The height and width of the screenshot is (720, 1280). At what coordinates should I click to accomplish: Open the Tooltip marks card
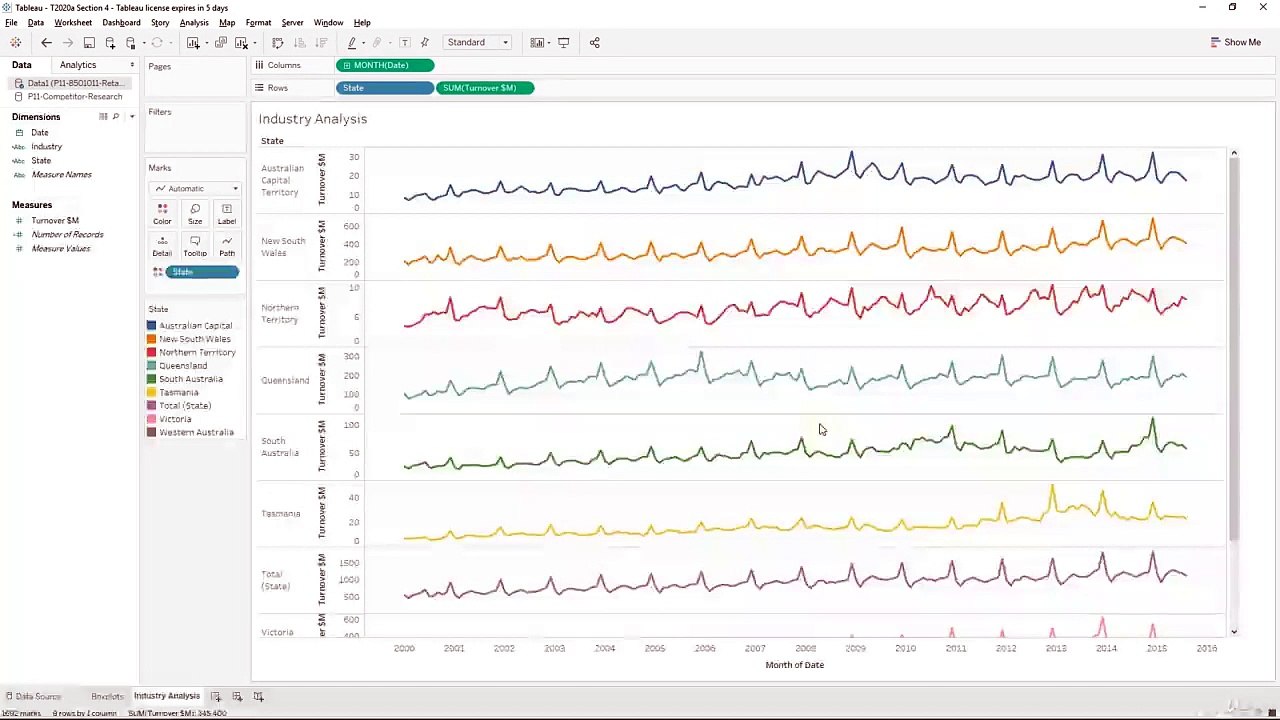click(194, 246)
